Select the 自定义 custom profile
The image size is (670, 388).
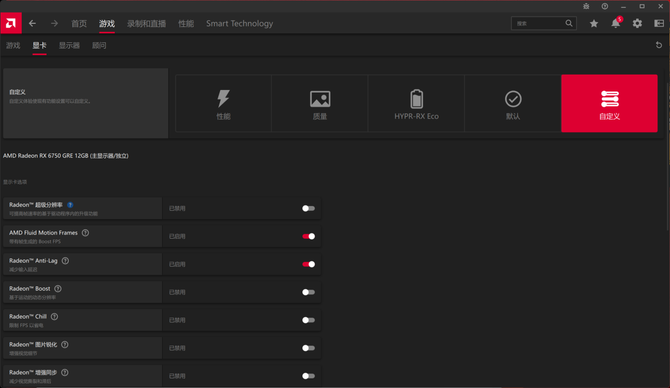[x=609, y=103]
